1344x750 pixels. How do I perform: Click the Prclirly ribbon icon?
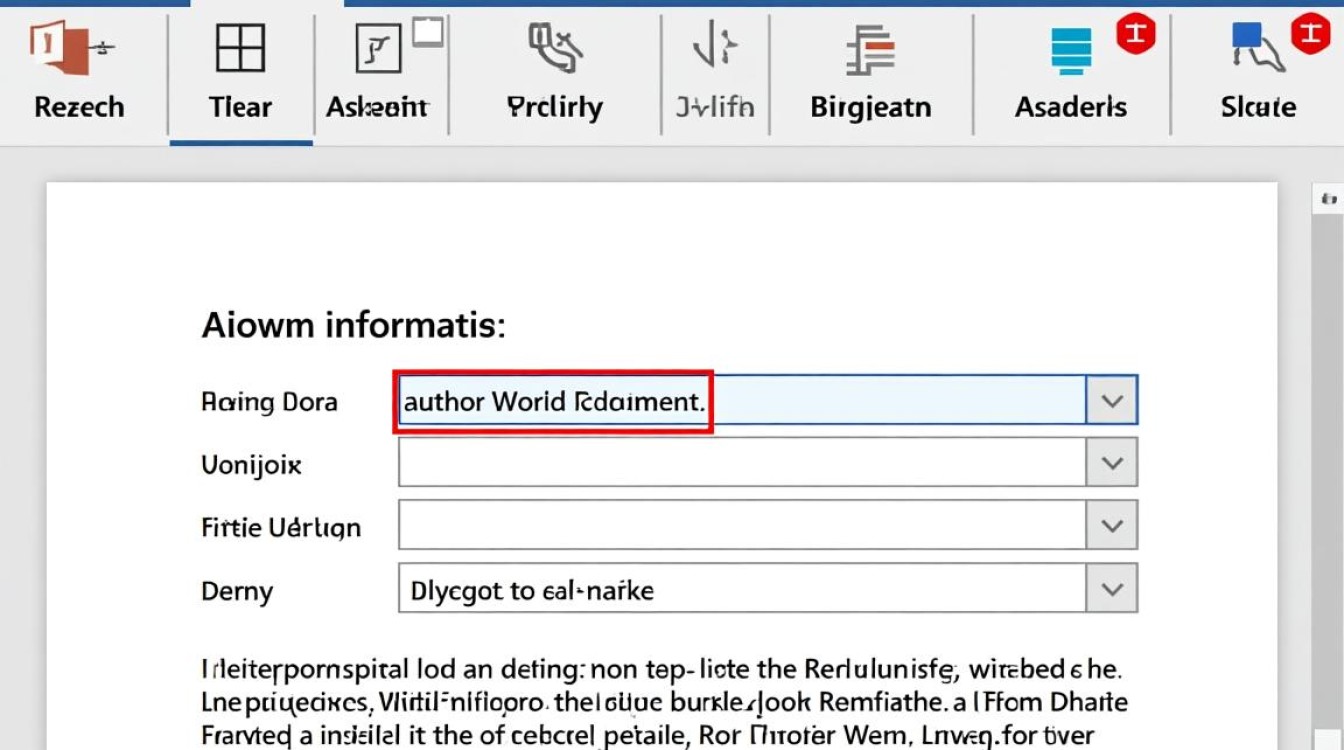click(555, 48)
